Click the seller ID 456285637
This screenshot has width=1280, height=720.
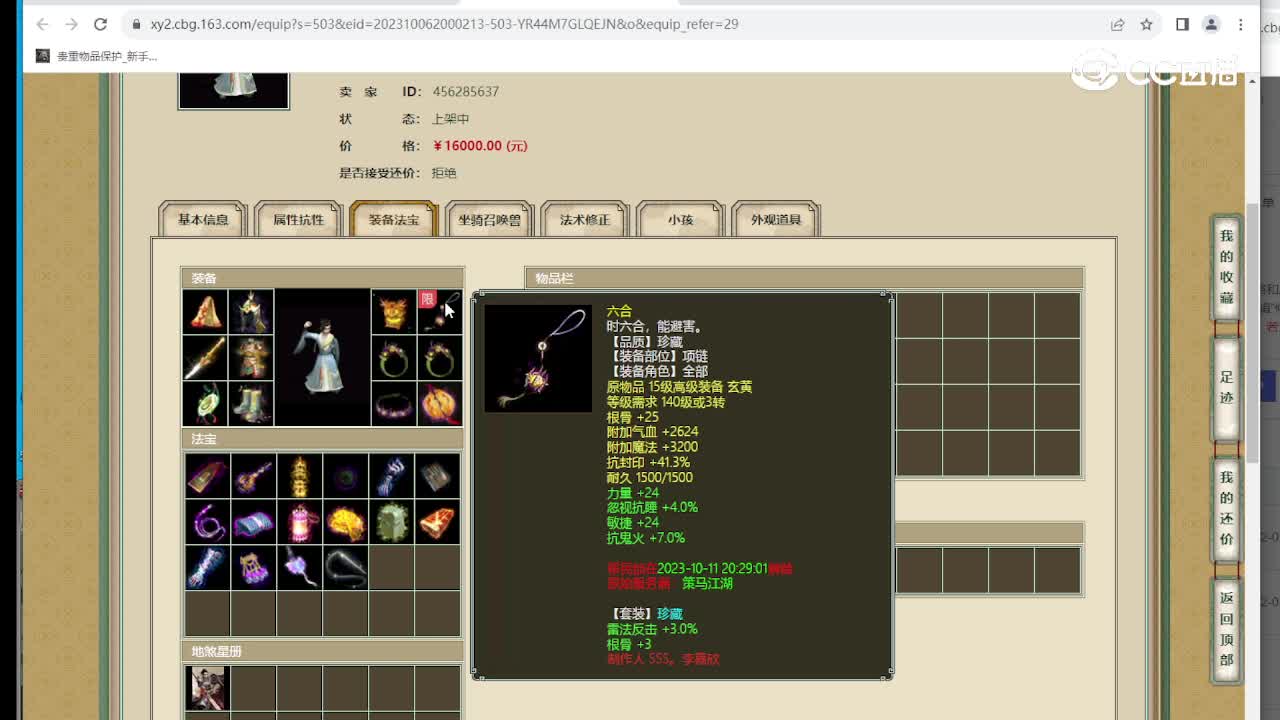tap(465, 91)
